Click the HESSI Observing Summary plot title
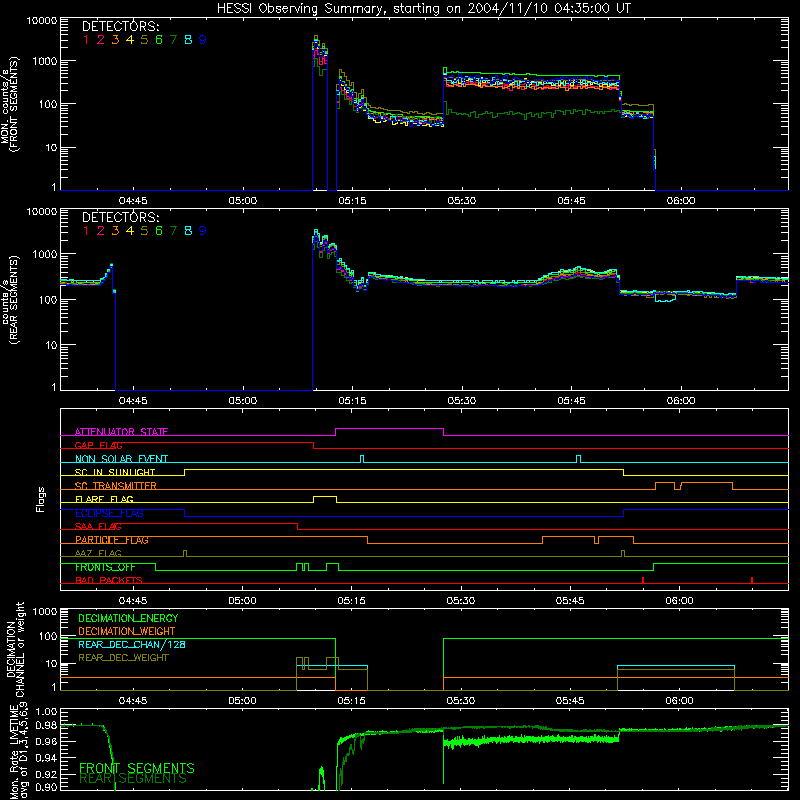800x800 pixels. [424, 8]
